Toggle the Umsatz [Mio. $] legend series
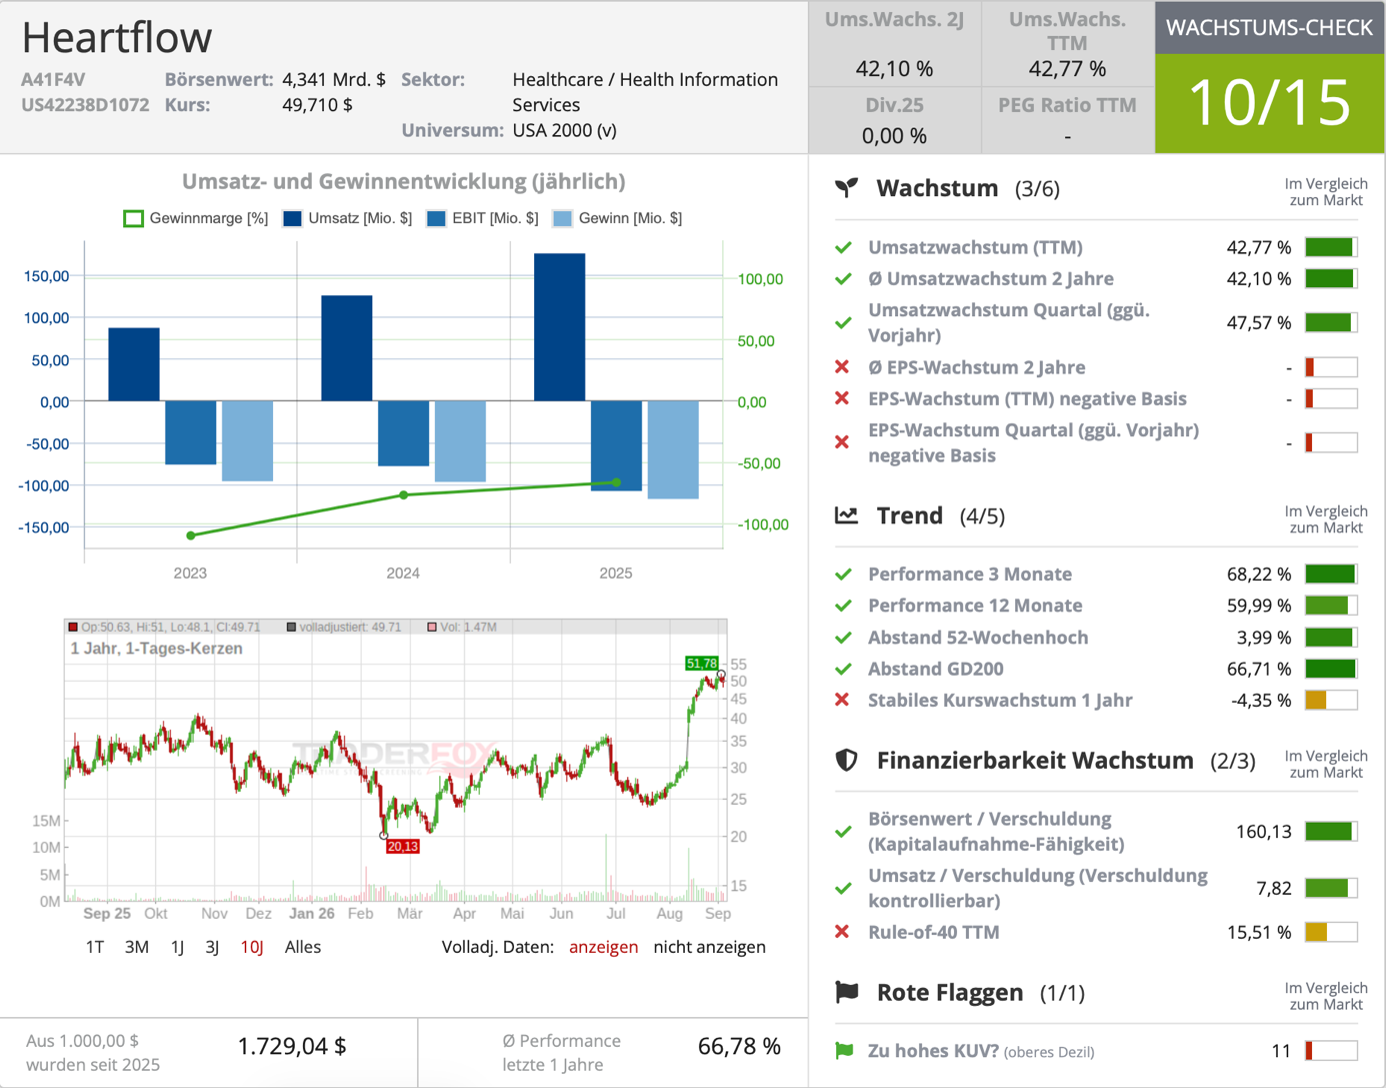 click(347, 218)
